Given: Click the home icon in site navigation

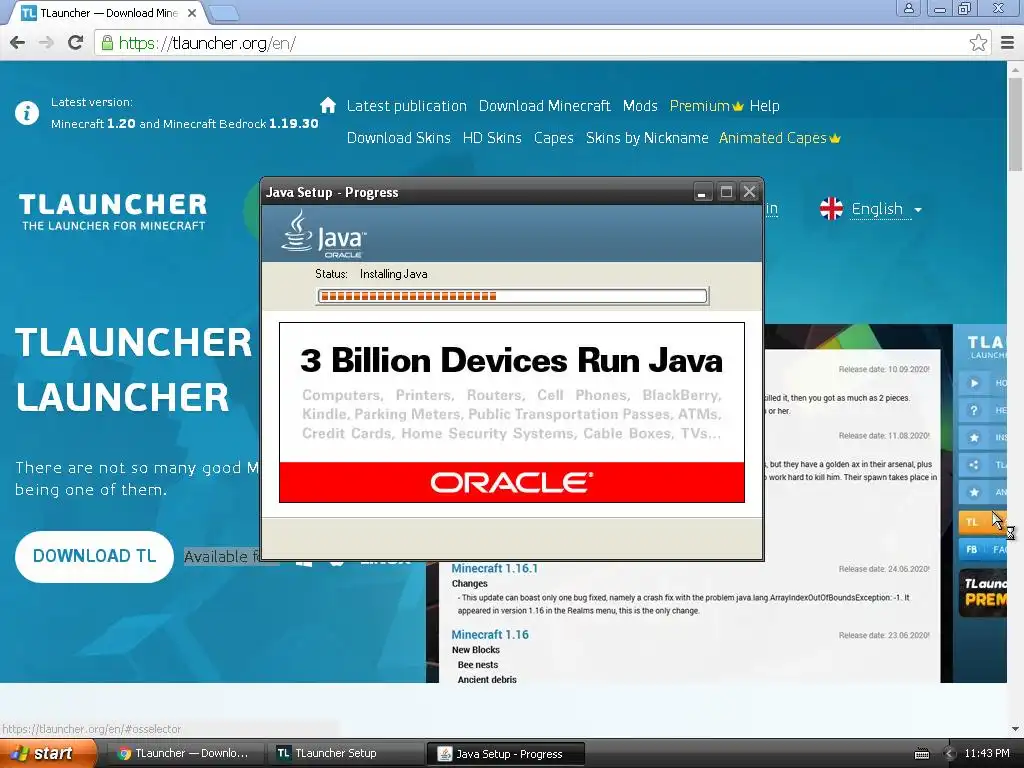Looking at the screenshot, I should (328, 105).
